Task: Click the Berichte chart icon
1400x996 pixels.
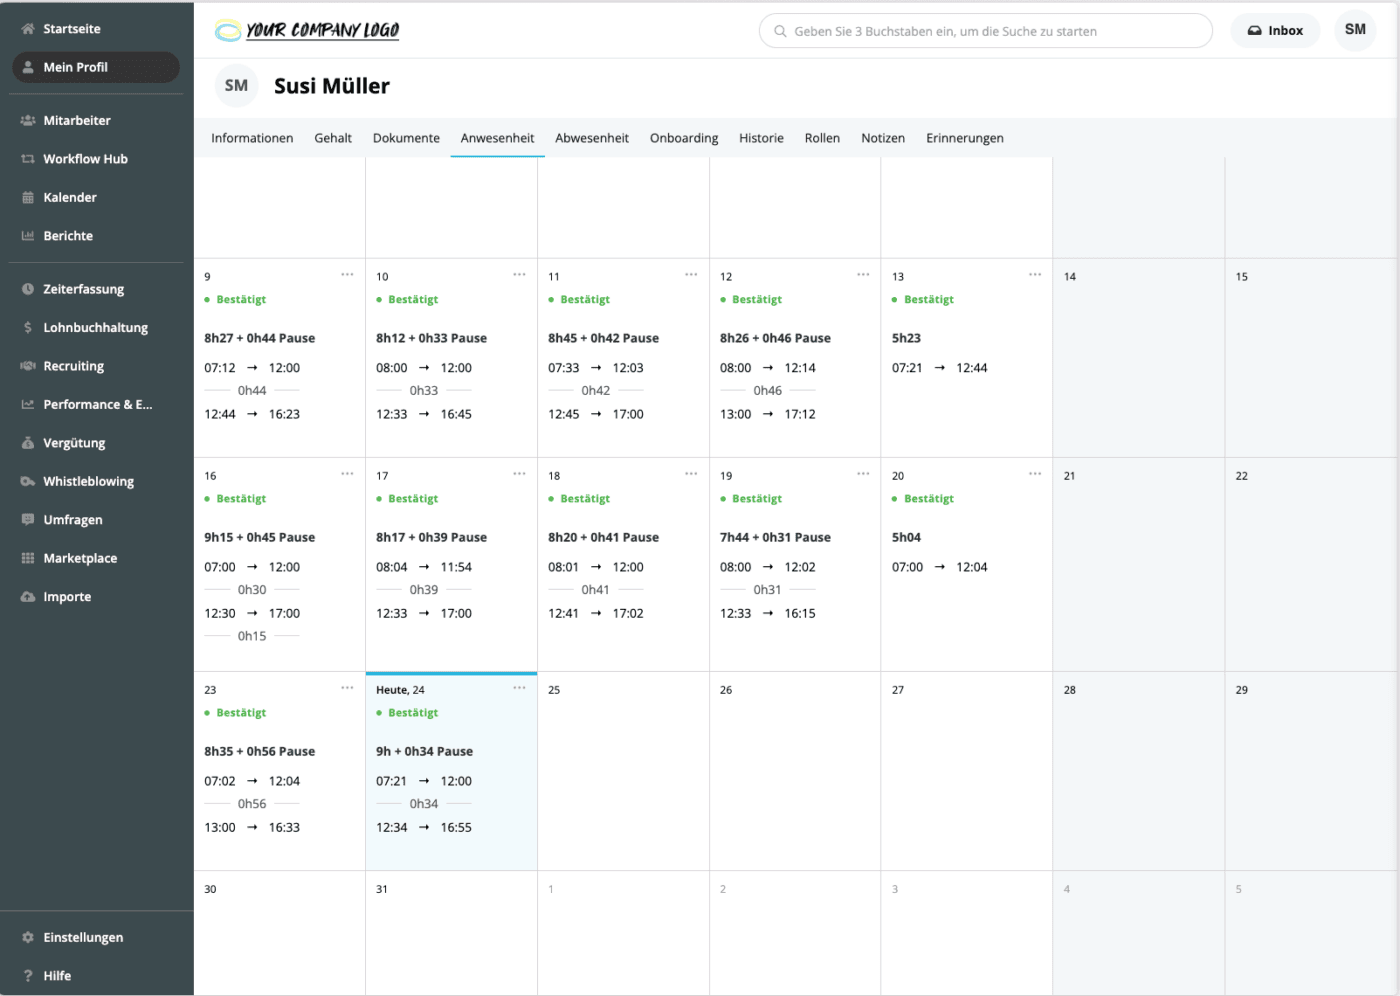Action: point(28,236)
